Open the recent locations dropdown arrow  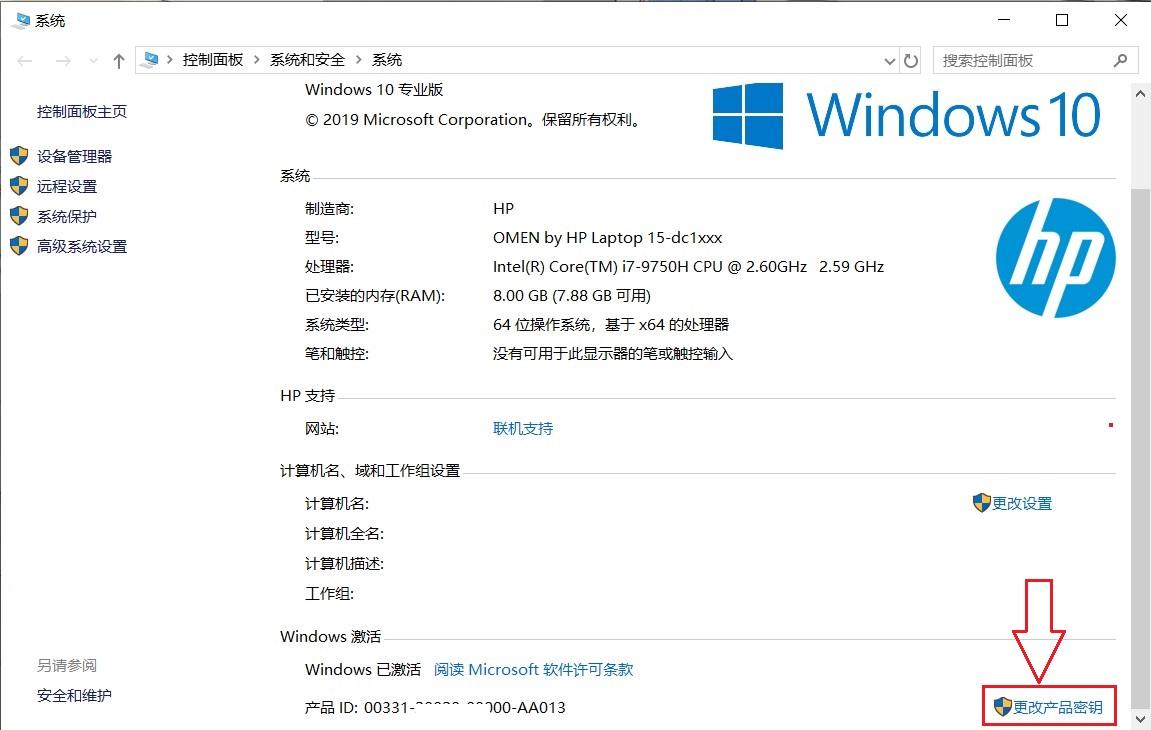[93, 61]
